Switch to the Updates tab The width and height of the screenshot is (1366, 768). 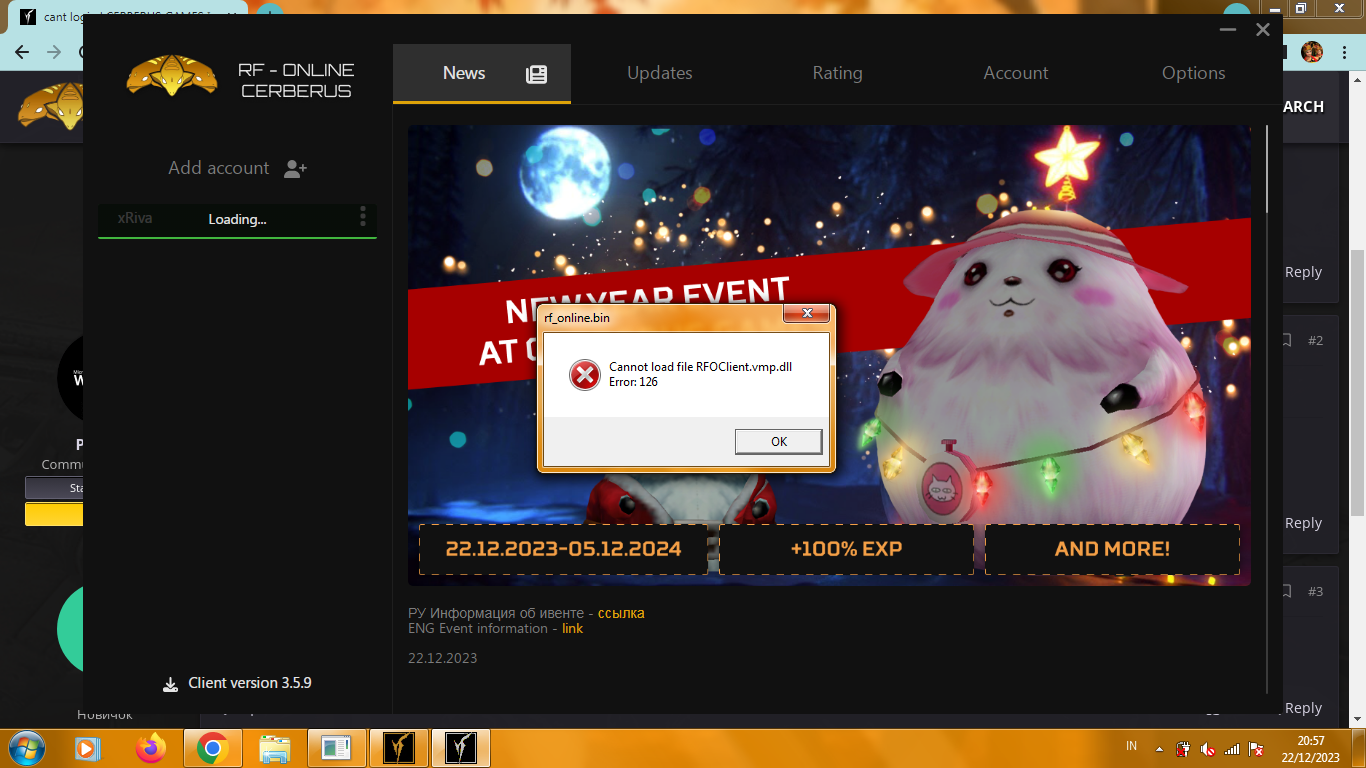coord(660,73)
